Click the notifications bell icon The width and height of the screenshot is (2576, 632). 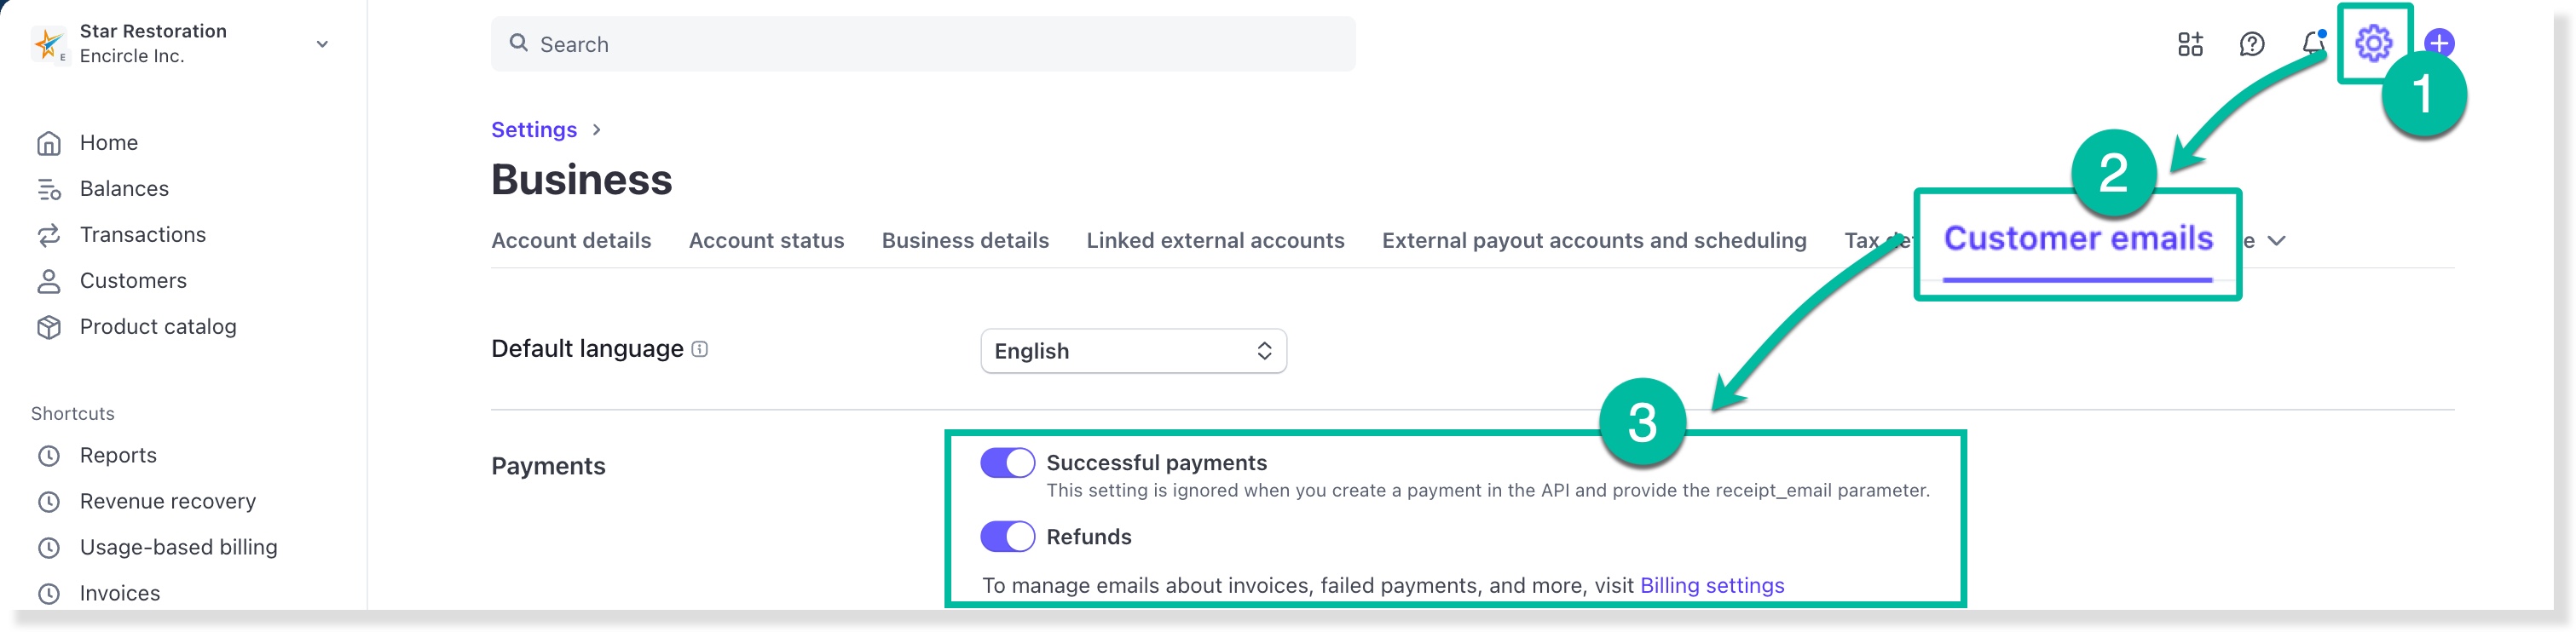[x=2312, y=43]
